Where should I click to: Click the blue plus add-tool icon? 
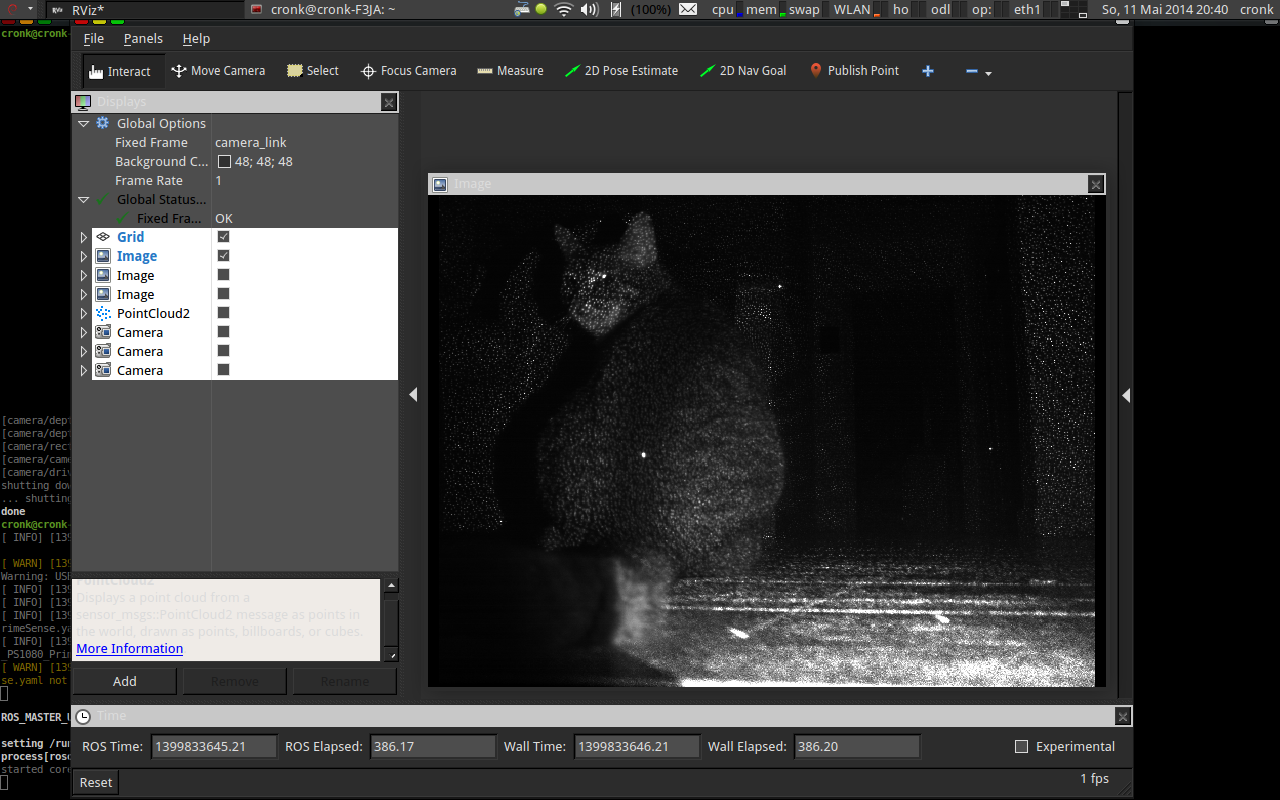tap(928, 71)
